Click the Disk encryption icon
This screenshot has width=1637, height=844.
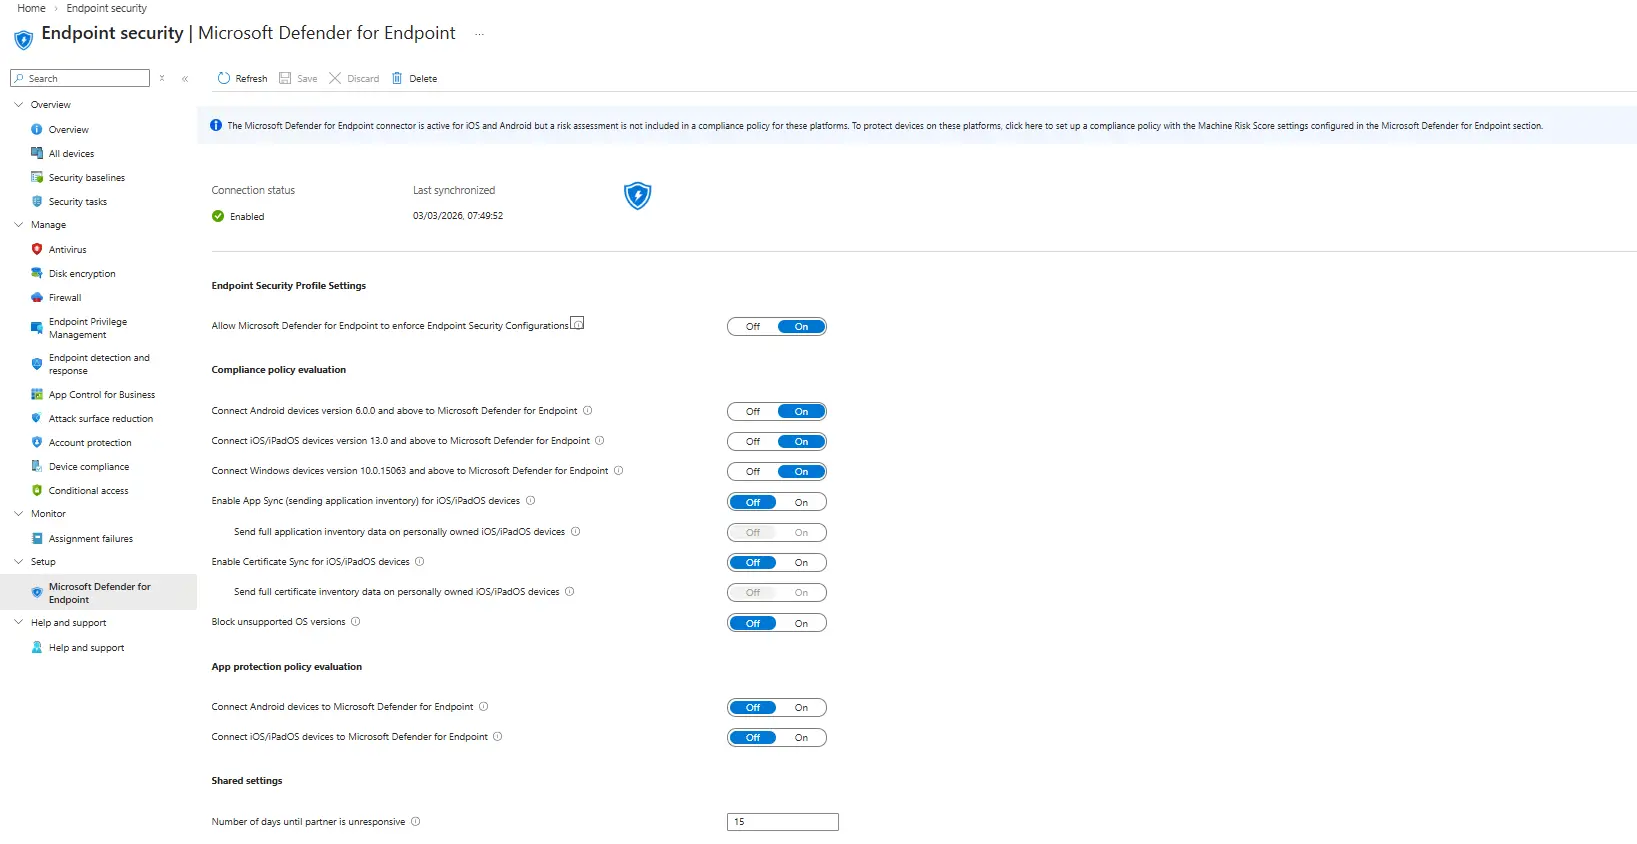coord(37,273)
